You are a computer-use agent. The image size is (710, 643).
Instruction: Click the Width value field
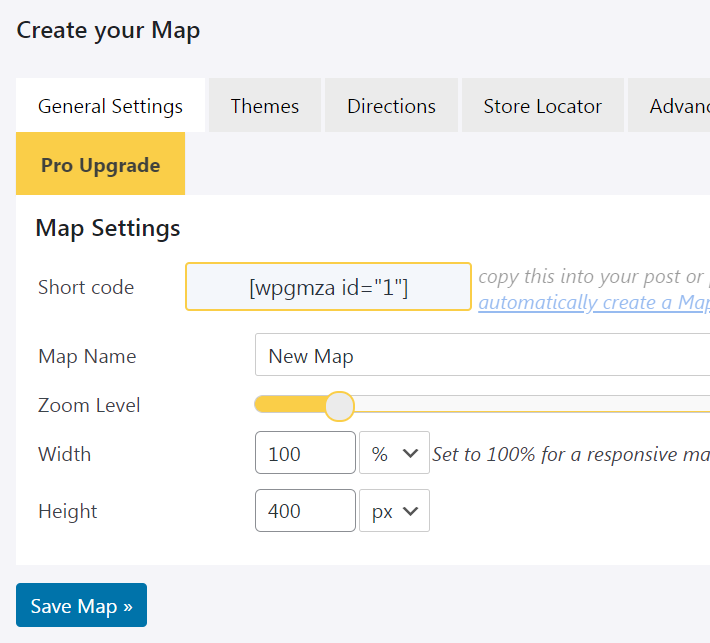pyautogui.click(x=305, y=452)
